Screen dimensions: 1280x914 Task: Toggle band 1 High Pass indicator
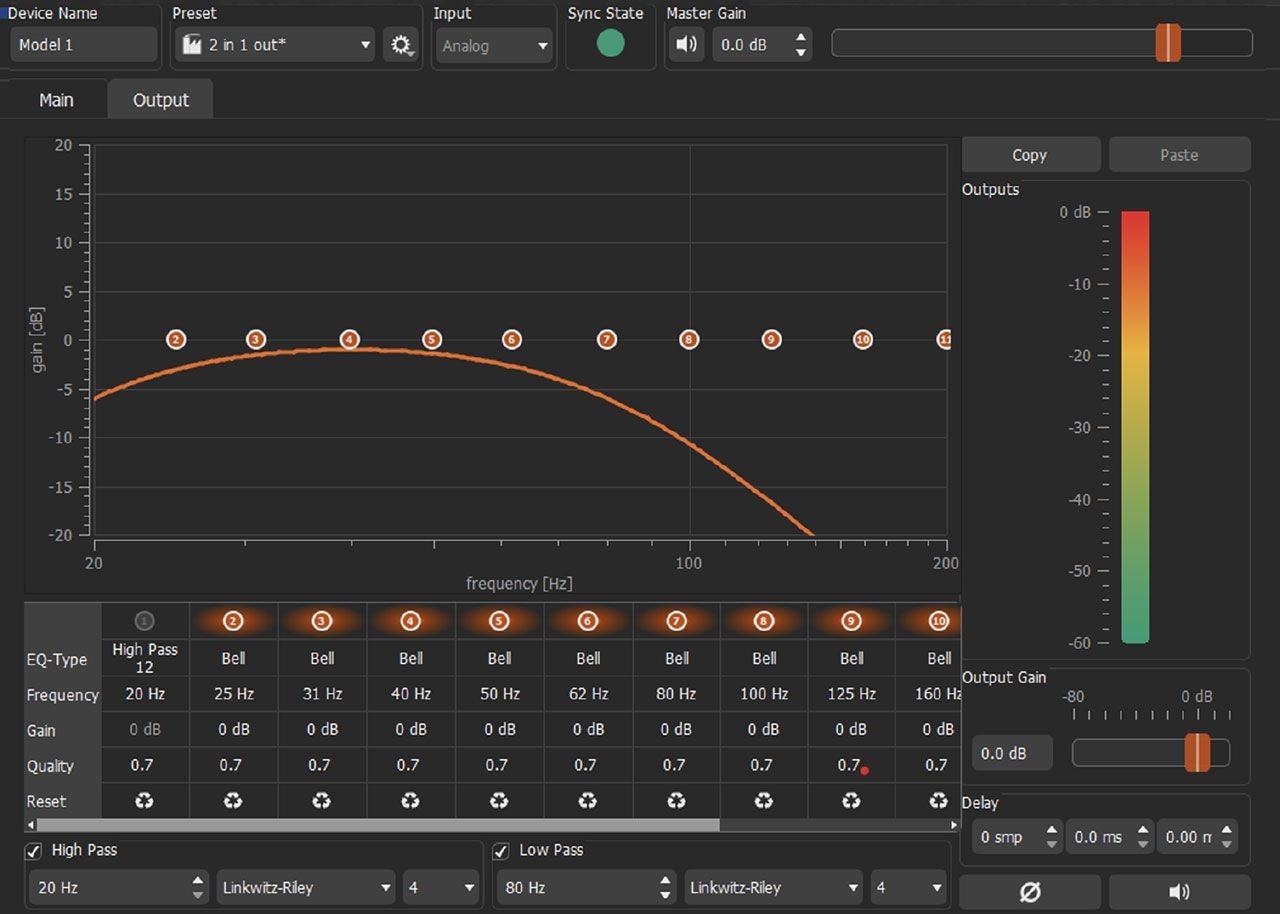click(145, 621)
